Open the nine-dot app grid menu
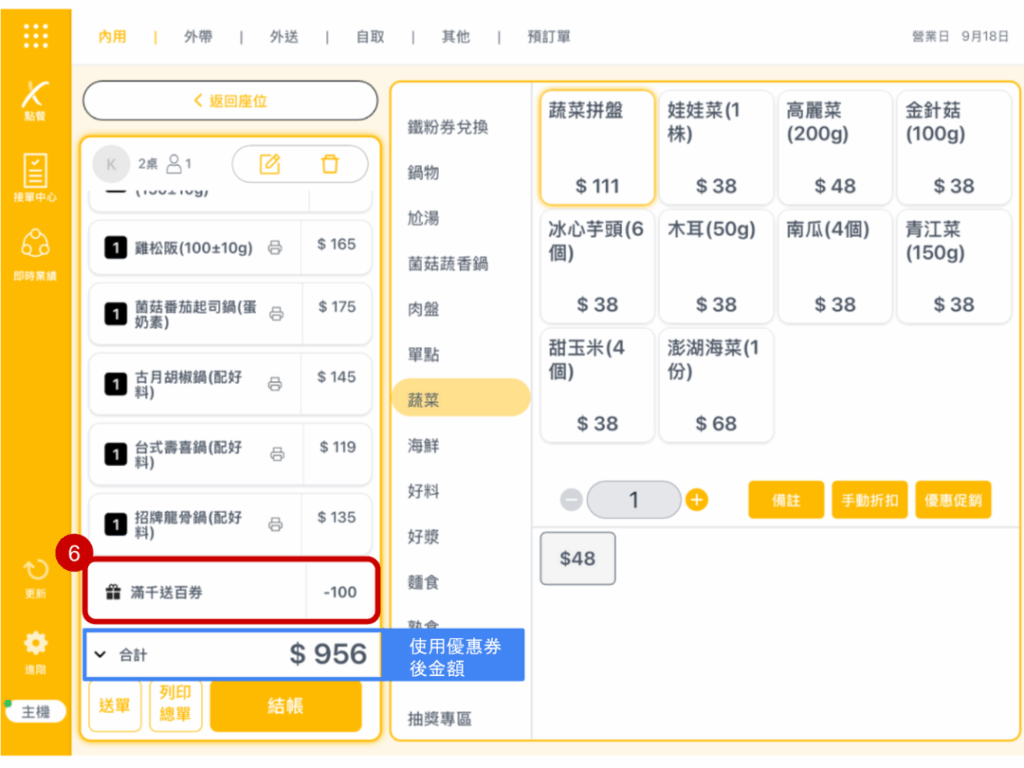The width and height of the screenshot is (1024, 768). (x=35, y=36)
